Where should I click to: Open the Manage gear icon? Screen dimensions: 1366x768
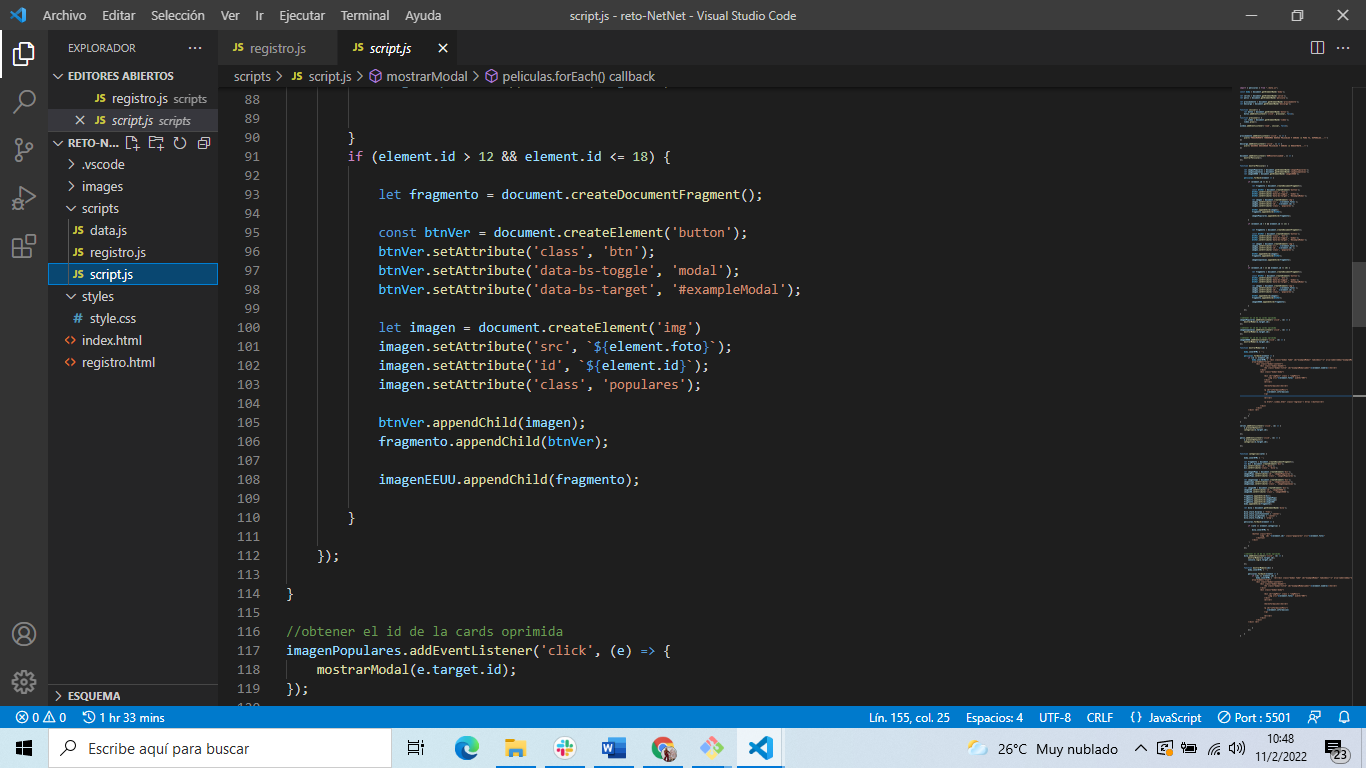coord(24,682)
